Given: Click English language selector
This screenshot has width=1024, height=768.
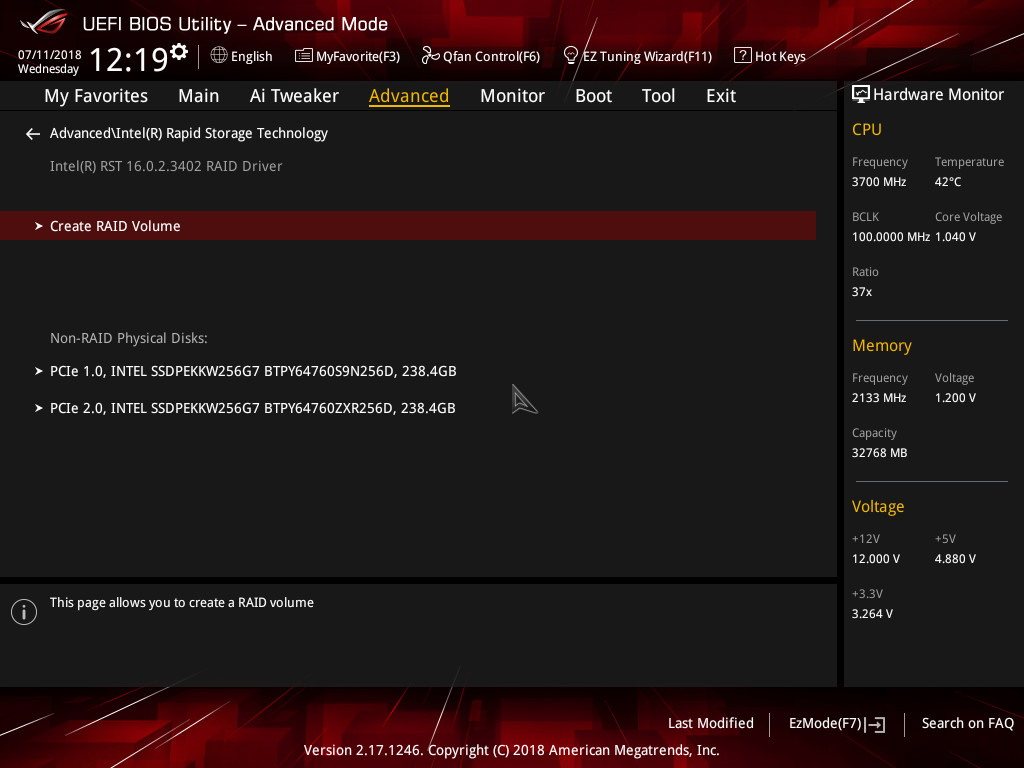Looking at the screenshot, I should click(251, 57).
